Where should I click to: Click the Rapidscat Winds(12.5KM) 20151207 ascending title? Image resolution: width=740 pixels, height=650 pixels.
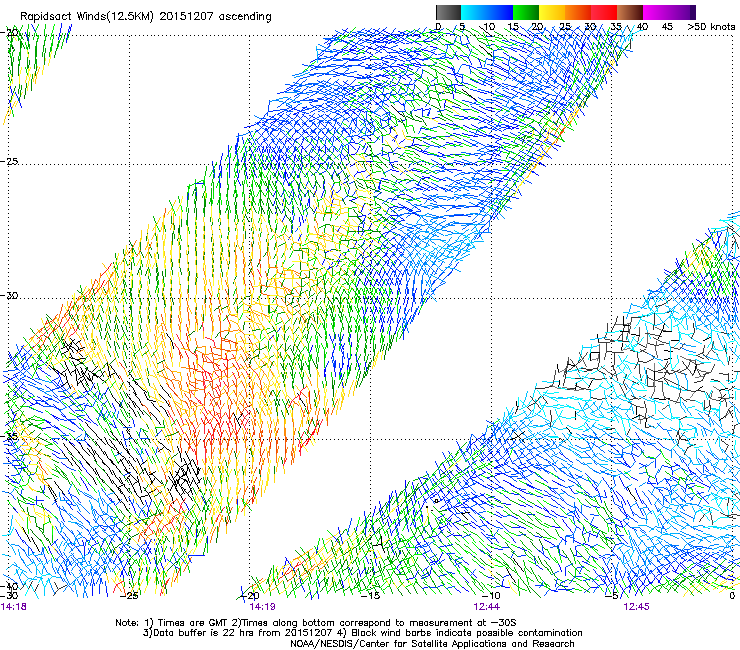click(146, 17)
